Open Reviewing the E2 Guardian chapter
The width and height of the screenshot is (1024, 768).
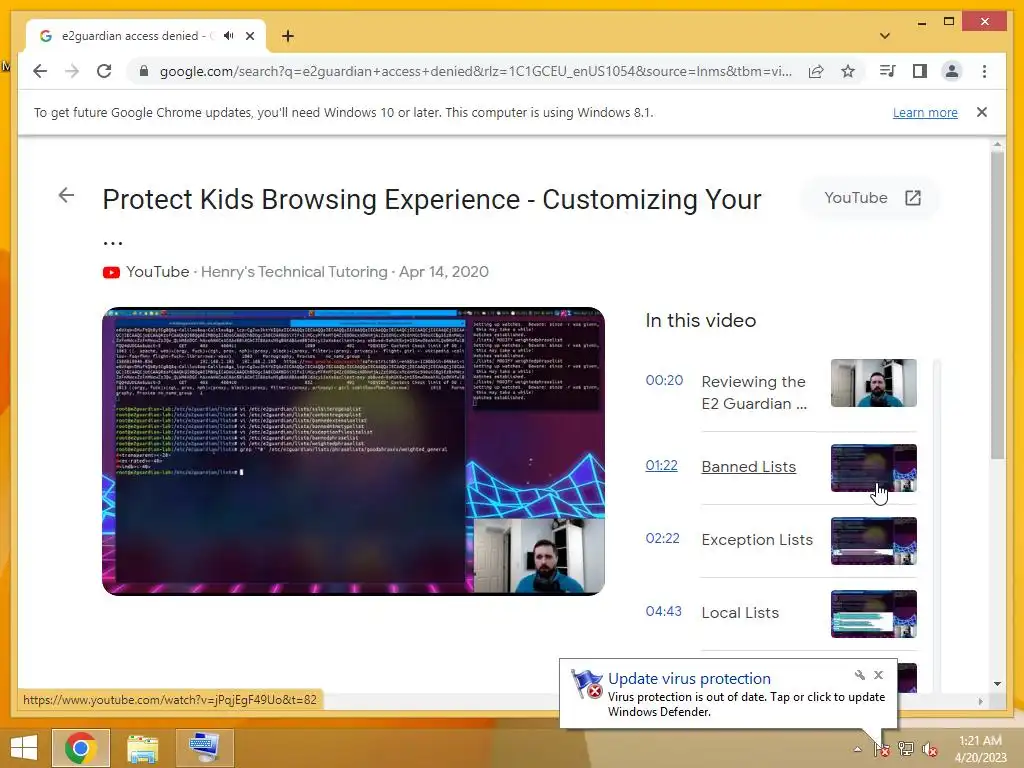[x=754, y=392]
